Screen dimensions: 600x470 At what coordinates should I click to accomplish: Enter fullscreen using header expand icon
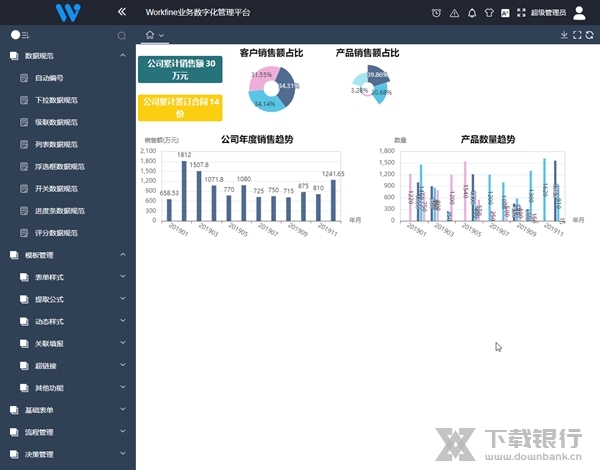pos(520,13)
